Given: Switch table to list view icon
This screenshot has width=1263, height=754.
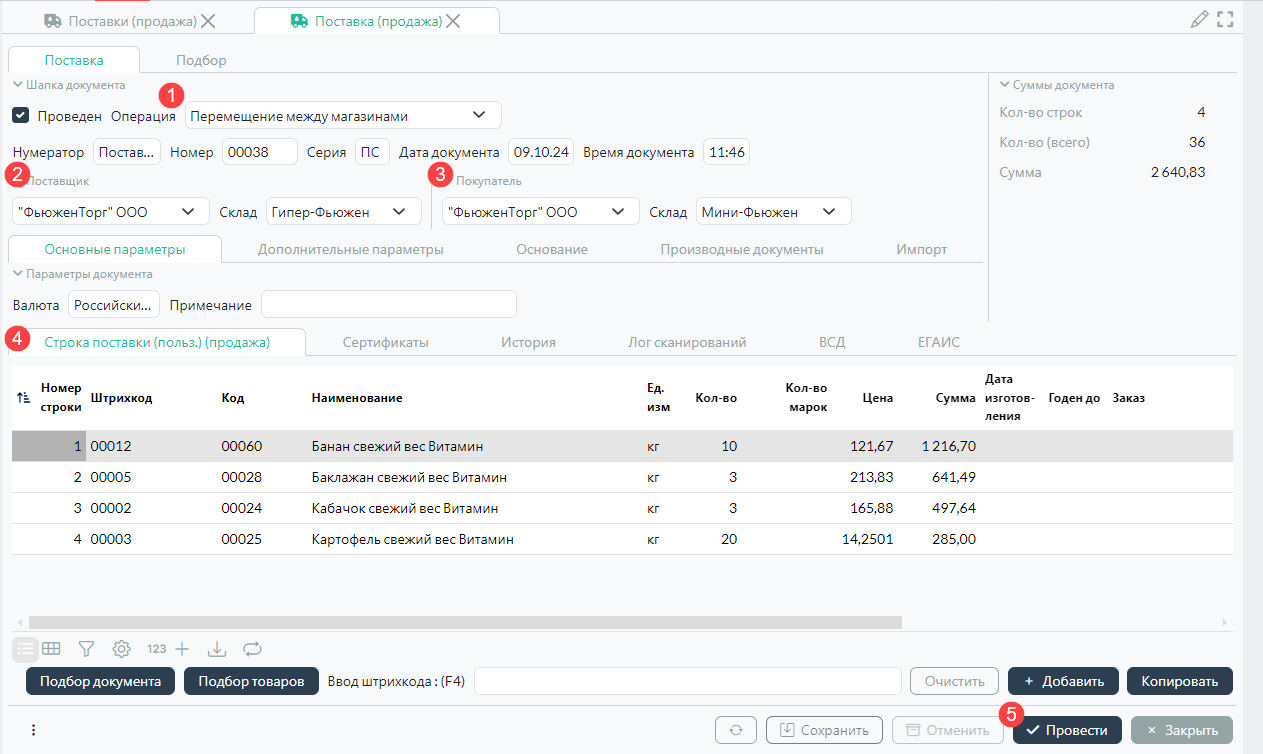Looking at the screenshot, I should pos(26,649).
